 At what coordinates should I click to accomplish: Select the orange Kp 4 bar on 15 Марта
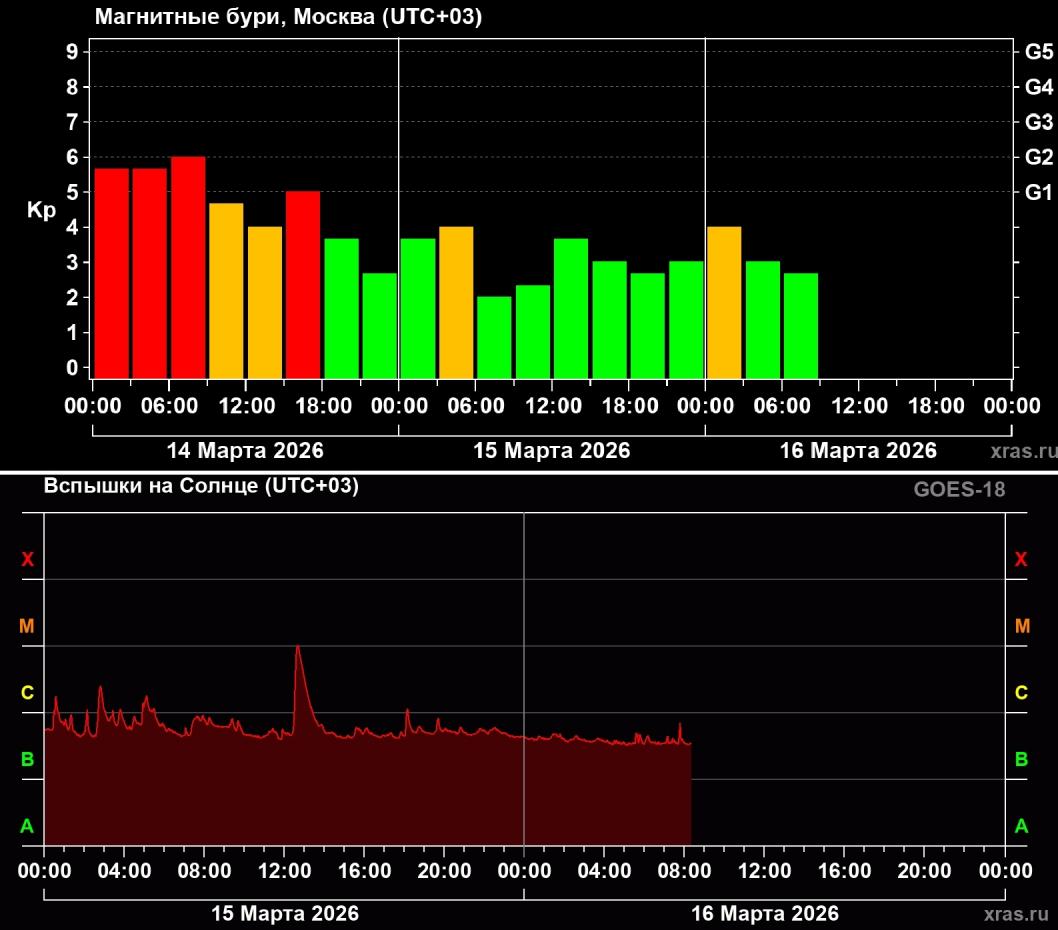(456, 302)
